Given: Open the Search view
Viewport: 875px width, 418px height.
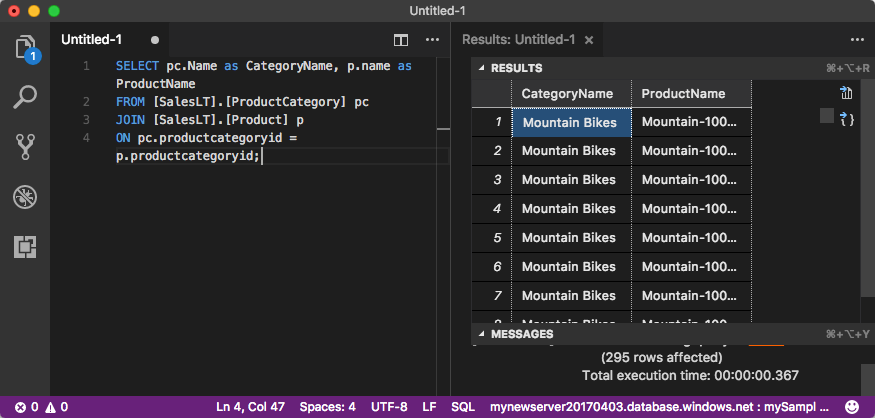Looking at the screenshot, I should tap(25, 97).
